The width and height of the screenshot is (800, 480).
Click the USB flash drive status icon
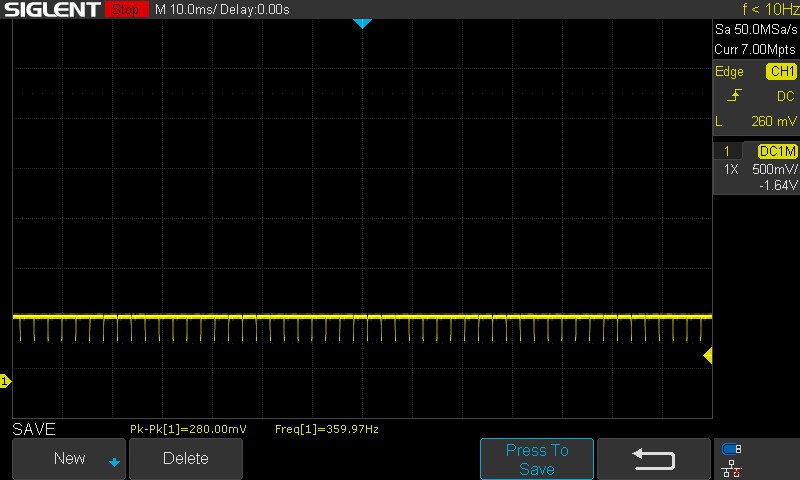[x=731, y=449]
